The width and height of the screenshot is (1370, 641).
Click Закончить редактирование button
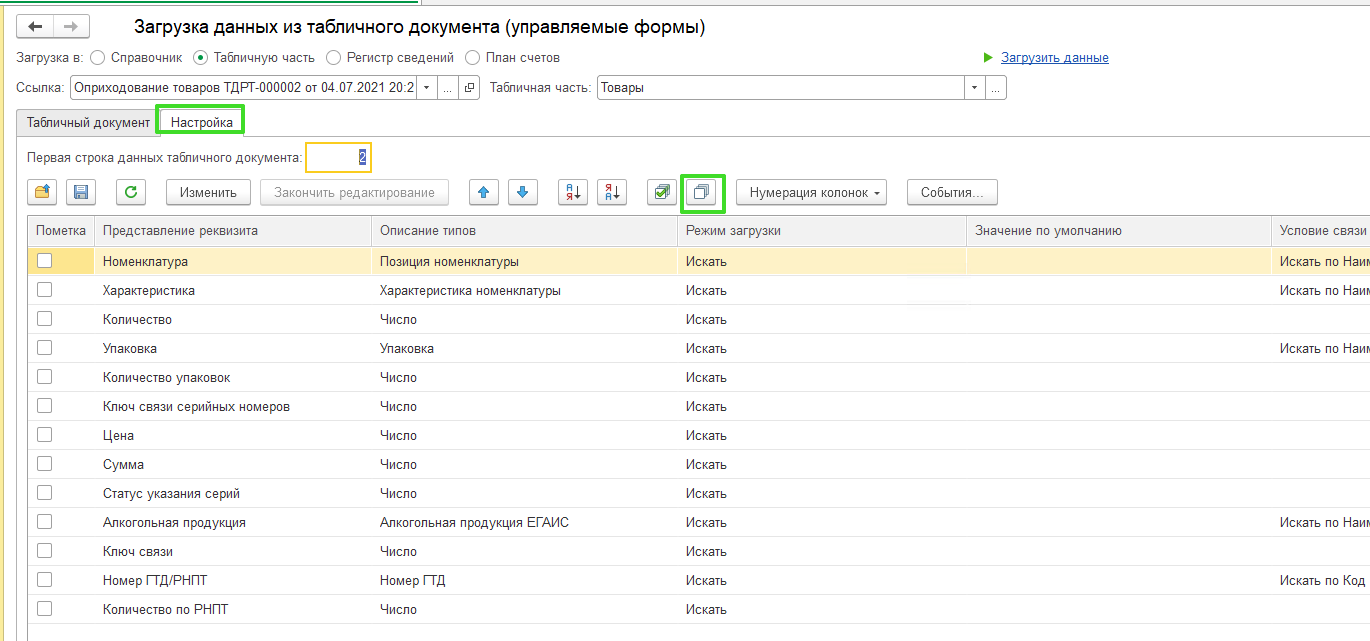point(355,193)
